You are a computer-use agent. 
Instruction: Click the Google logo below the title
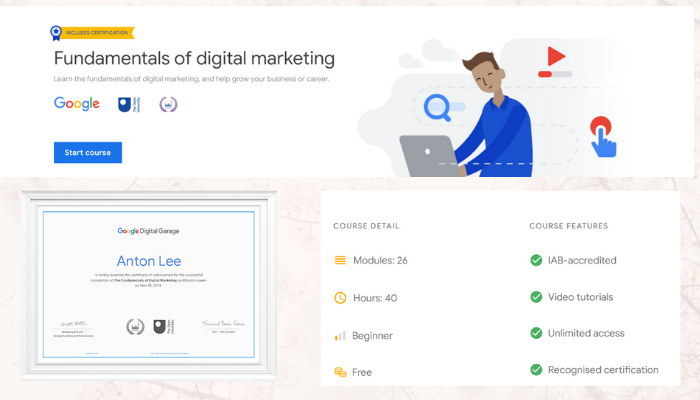click(x=77, y=104)
